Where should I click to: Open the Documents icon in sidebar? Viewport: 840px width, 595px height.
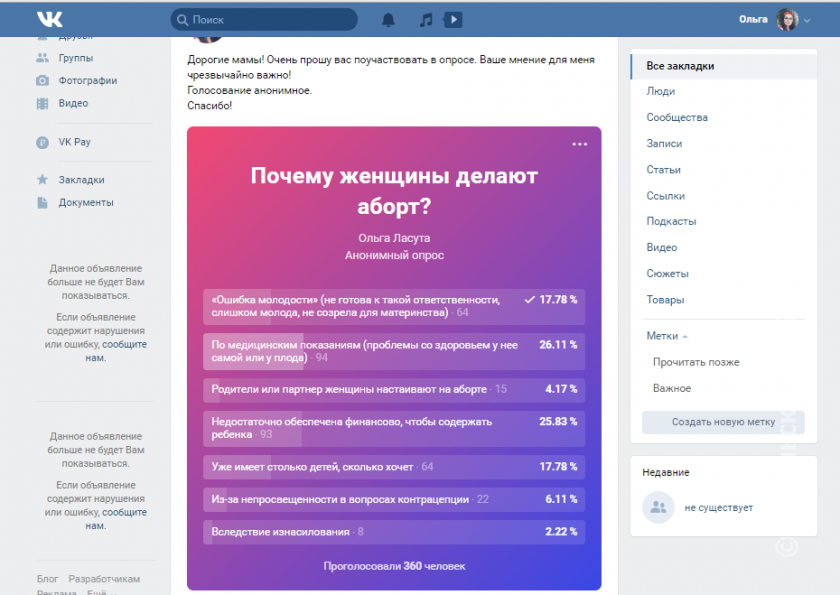click(x=42, y=202)
